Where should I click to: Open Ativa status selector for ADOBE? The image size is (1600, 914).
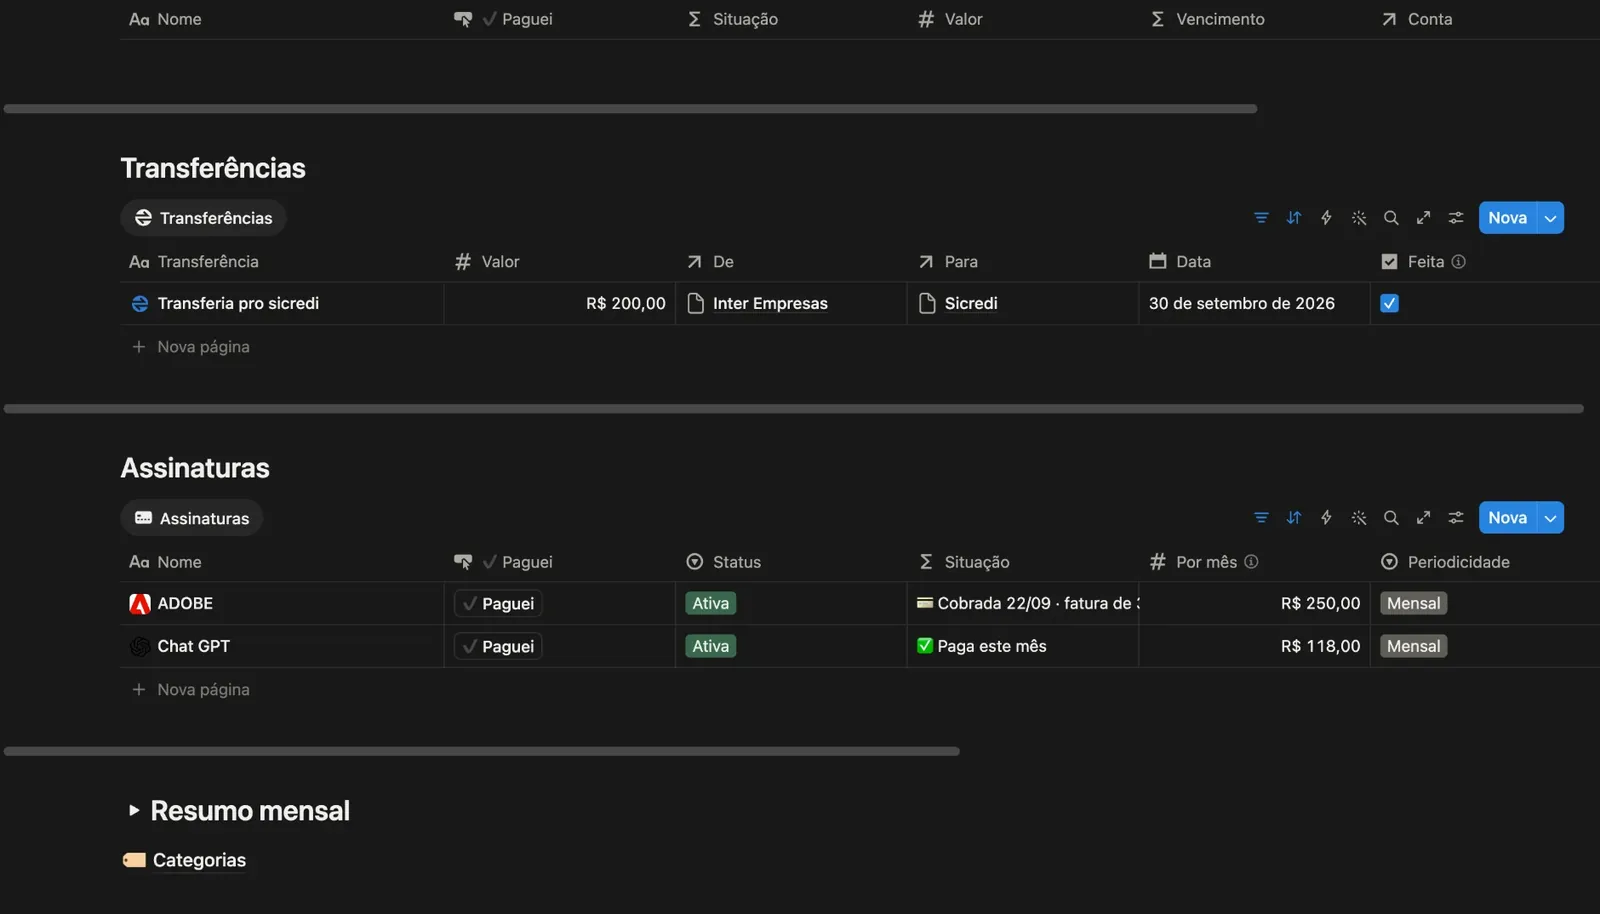point(711,604)
